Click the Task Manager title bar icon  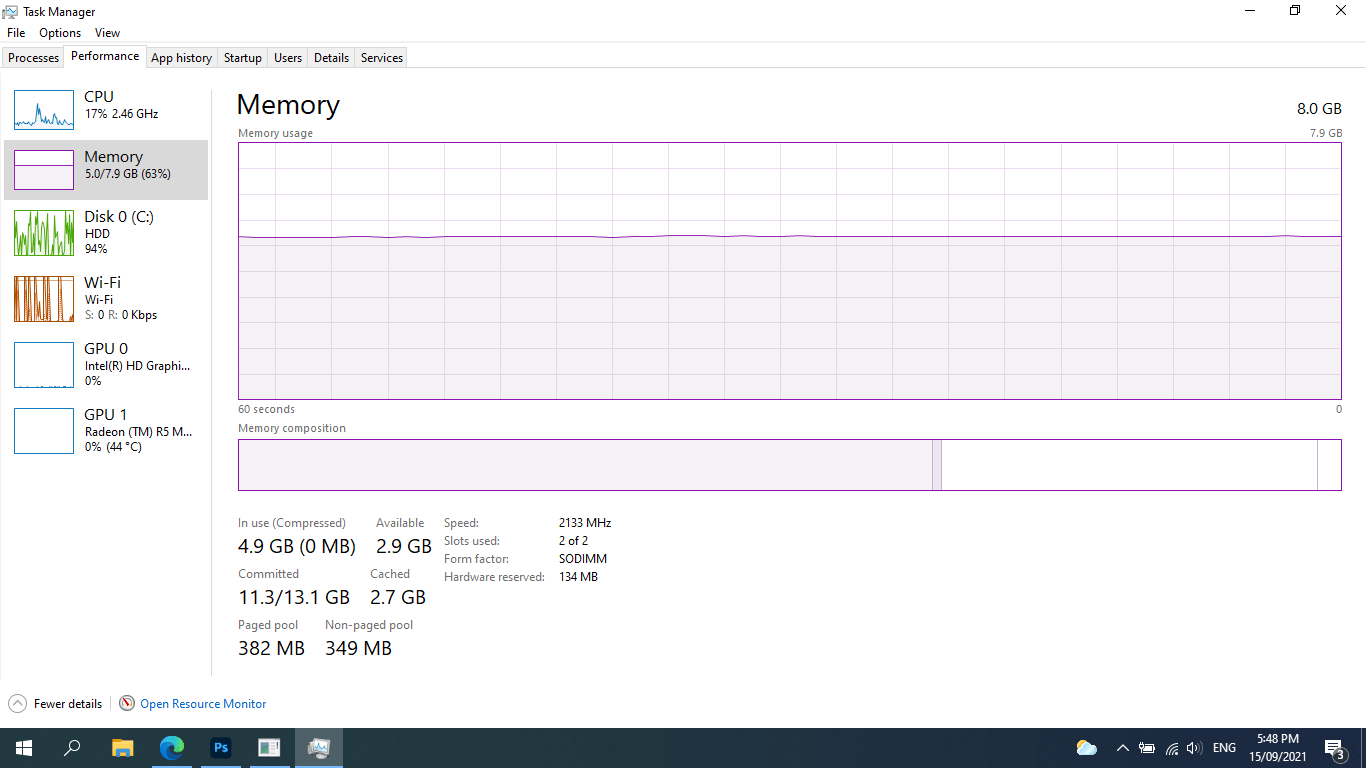tap(10, 11)
